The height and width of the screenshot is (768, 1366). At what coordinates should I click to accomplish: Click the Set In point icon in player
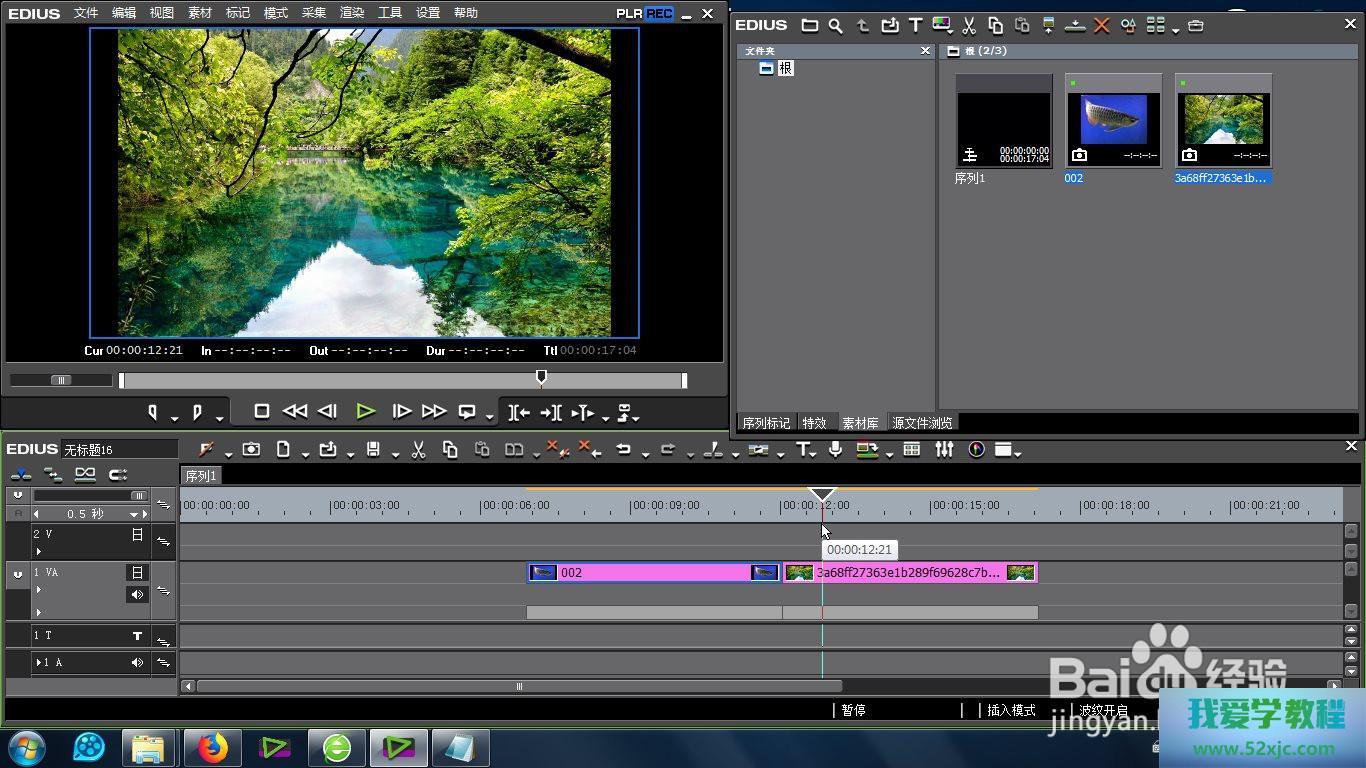[153, 412]
